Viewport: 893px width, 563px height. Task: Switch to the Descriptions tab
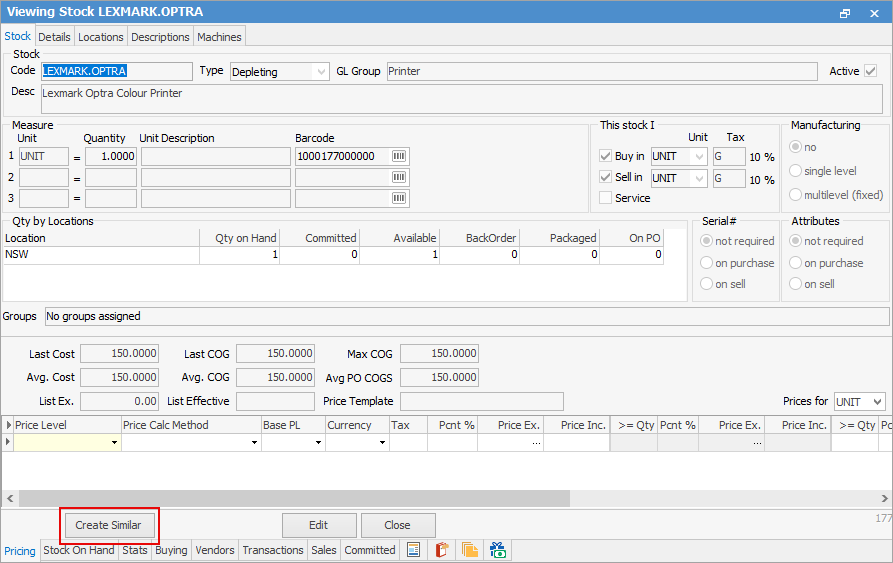pos(160,37)
